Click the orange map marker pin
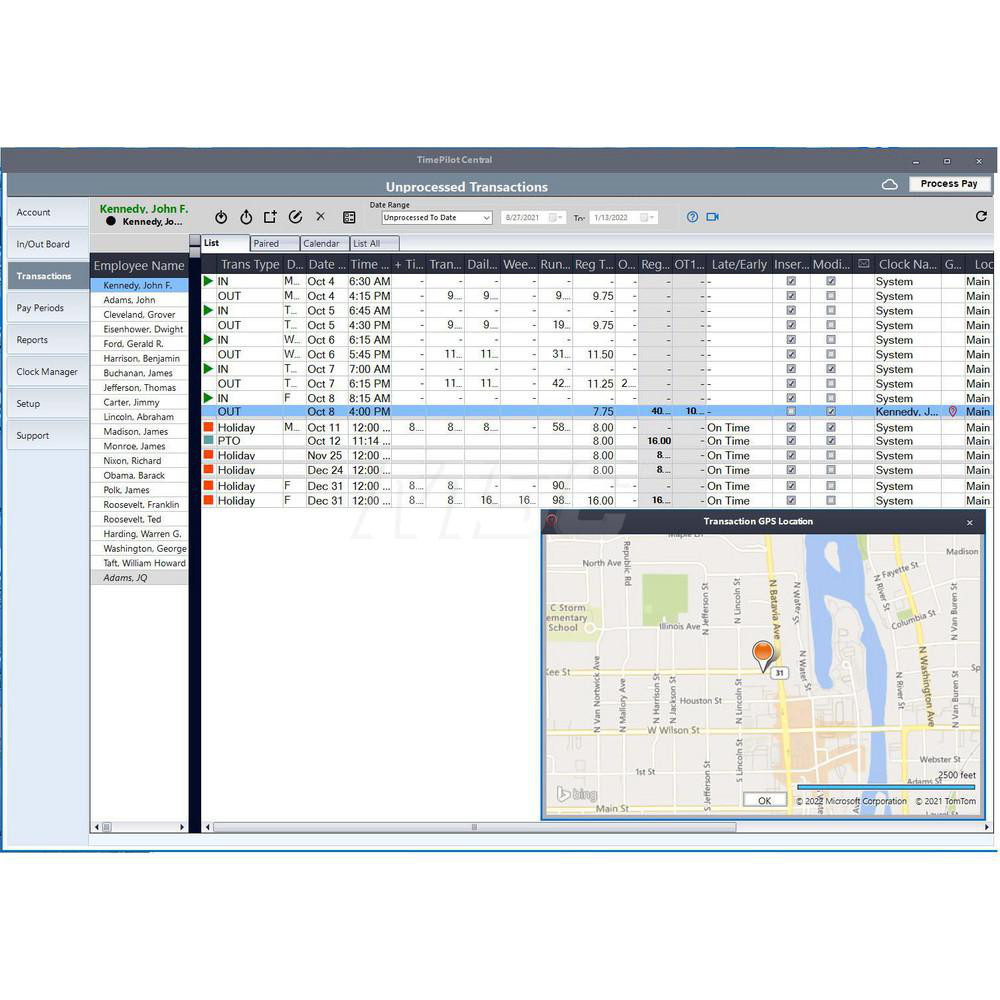Viewport: 1000px width, 1000px height. [763, 655]
